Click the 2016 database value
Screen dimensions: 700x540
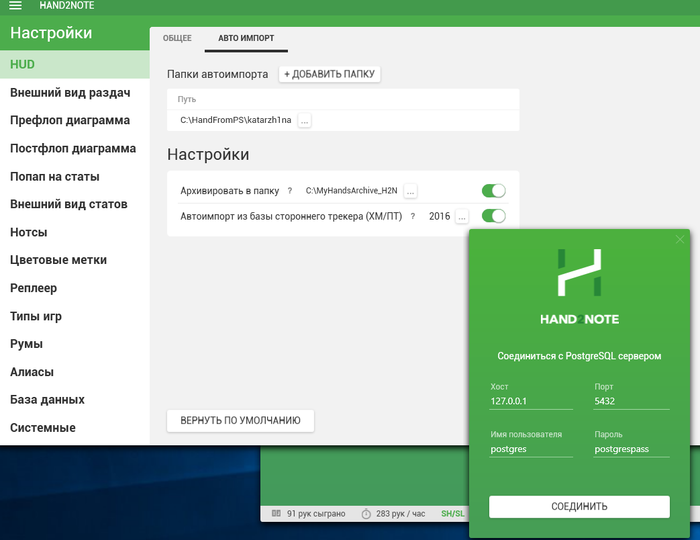pyautogui.click(x=439, y=216)
